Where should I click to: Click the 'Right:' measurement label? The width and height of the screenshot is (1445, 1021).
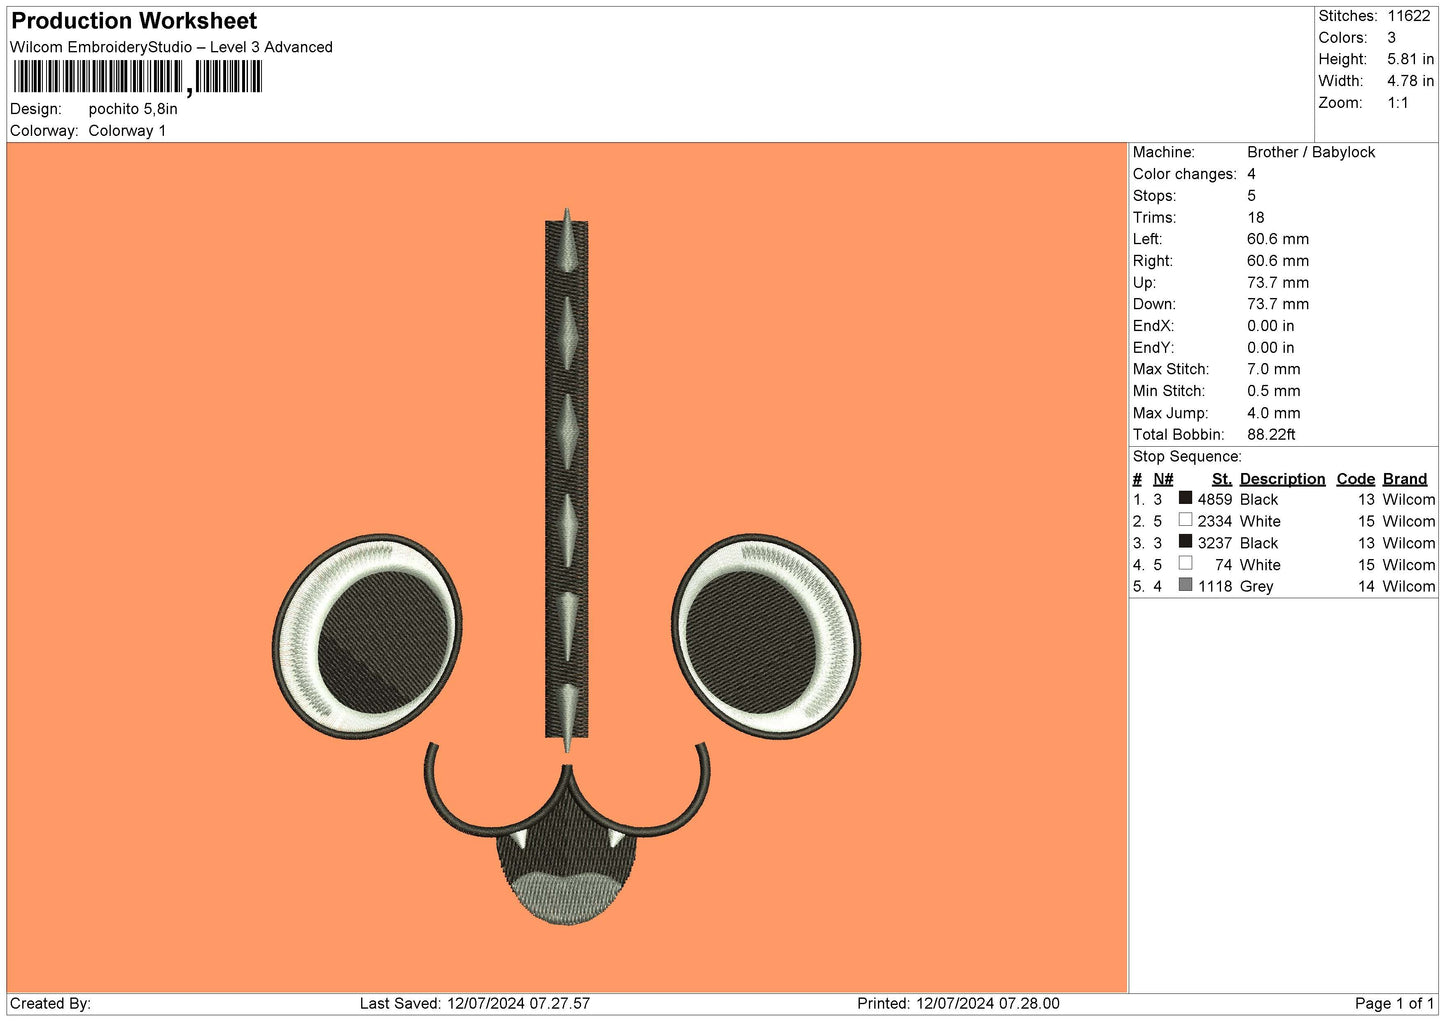[1152, 261]
